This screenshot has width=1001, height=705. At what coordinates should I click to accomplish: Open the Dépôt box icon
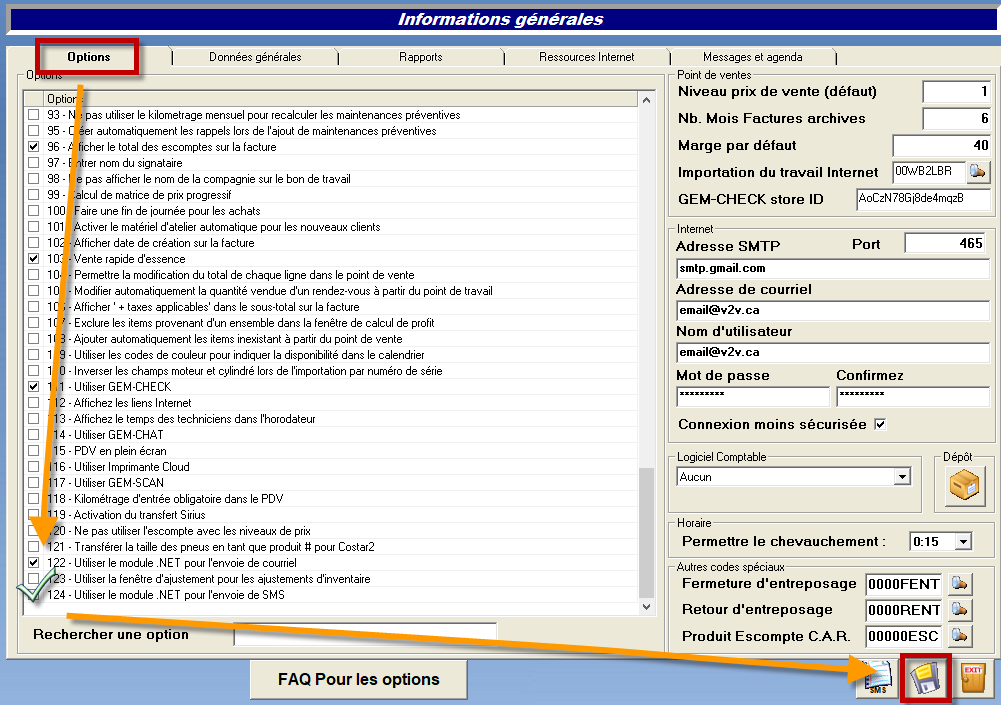(964, 487)
